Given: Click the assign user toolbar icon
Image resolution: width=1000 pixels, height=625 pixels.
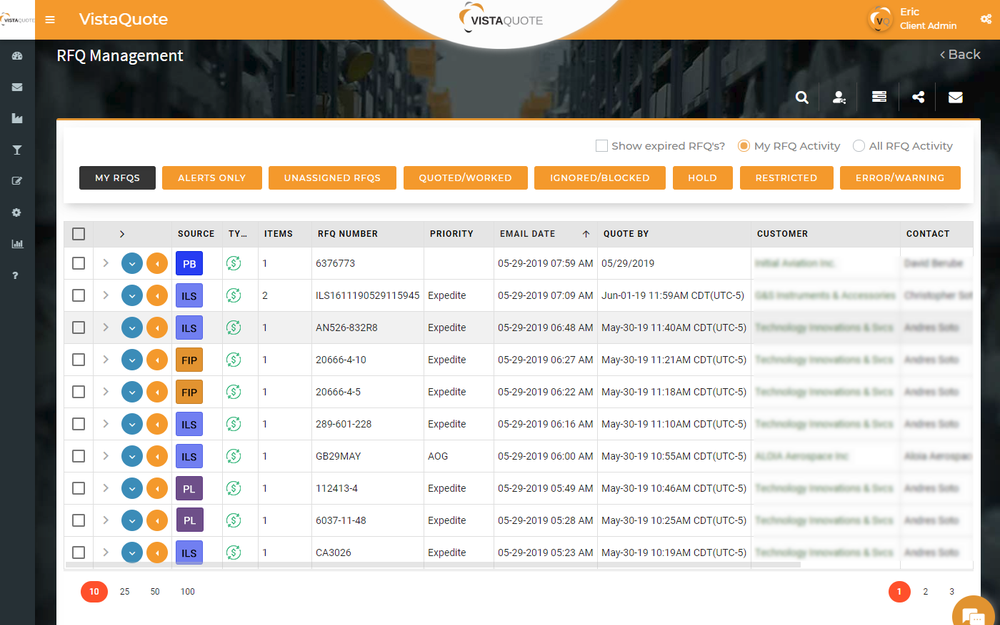Looking at the screenshot, I should pos(839,98).
